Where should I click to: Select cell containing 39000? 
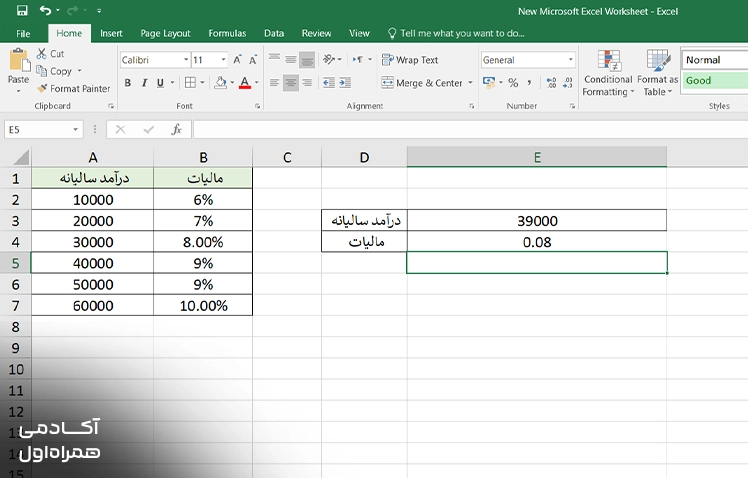coord(537,220)
